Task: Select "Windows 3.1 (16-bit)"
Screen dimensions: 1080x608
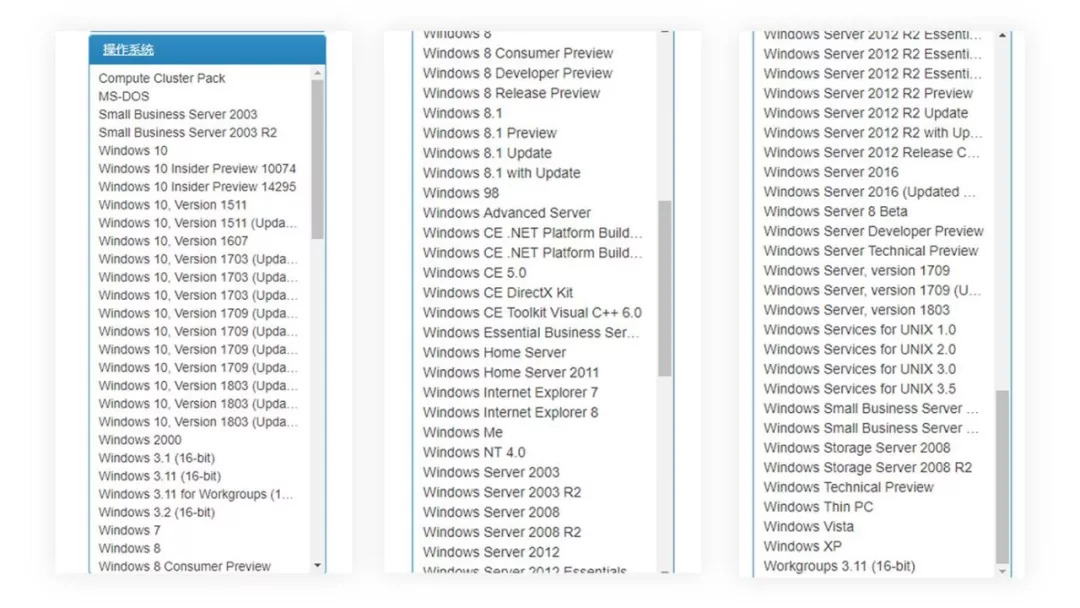Action: (x=156, y=458)
